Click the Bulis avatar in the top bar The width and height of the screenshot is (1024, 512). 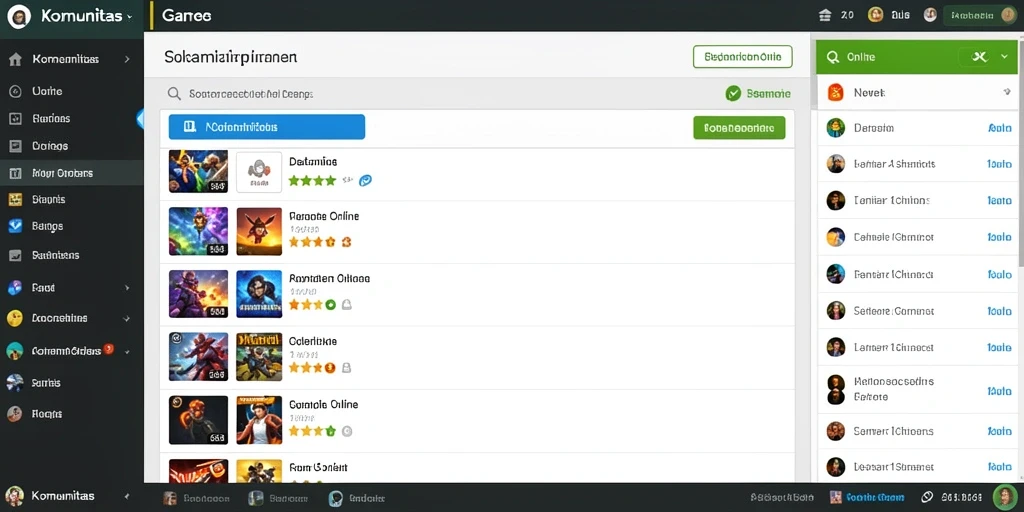[876, 15]
